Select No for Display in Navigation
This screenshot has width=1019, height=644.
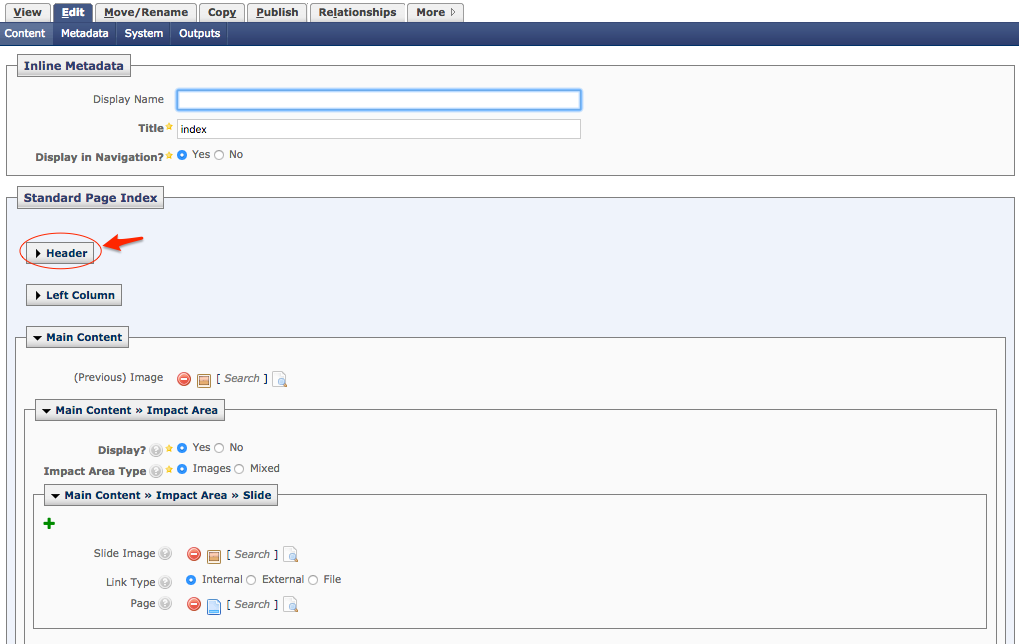pos(218,155)
